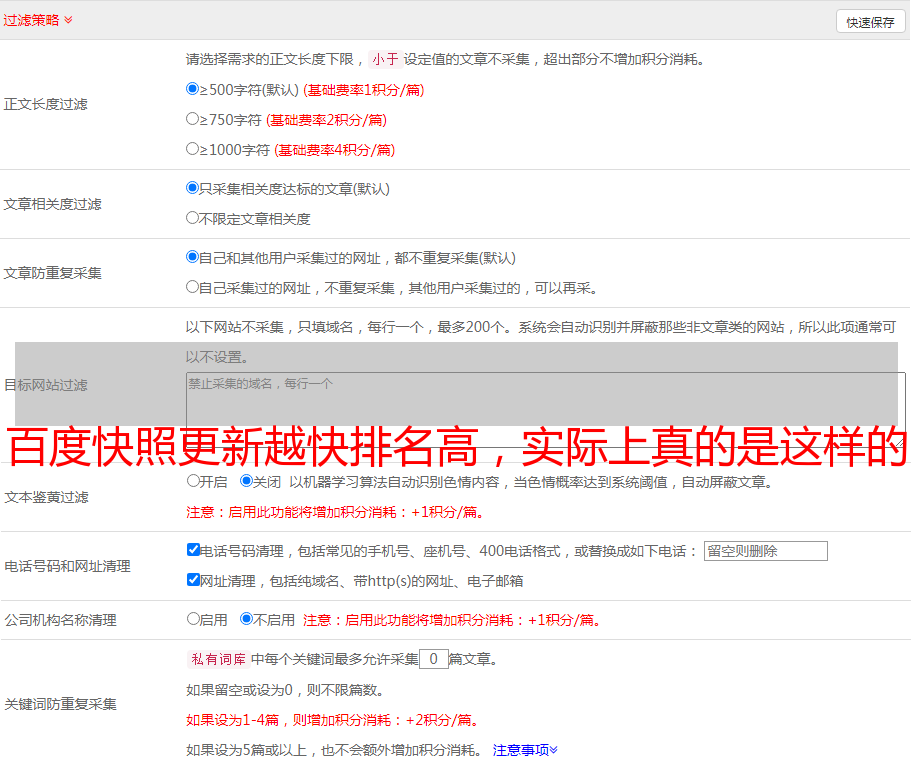Select ≥500字符(默认) length option
Image resolution: width=912 pixels, height=768 pixels.
(x=193, y=88)
